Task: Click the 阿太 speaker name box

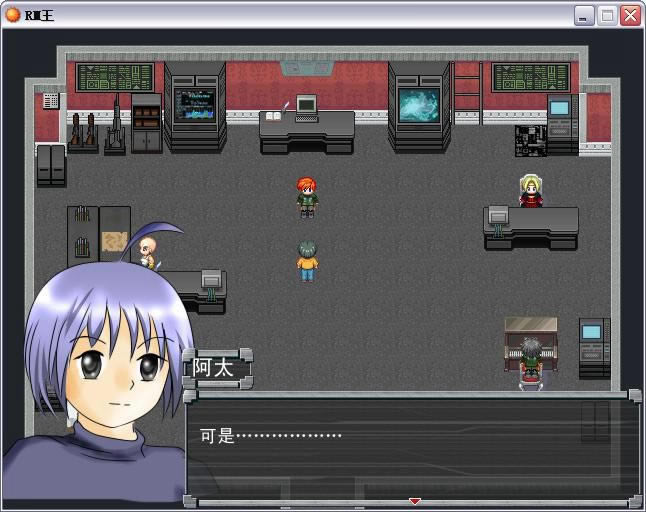Action: [x=217, y=368]
